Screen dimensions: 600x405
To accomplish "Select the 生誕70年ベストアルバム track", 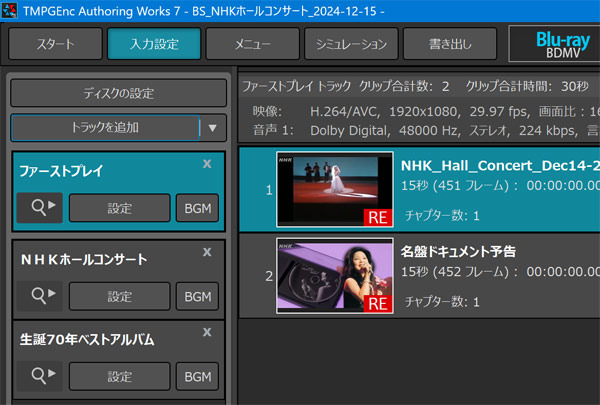I will [119, 360].
